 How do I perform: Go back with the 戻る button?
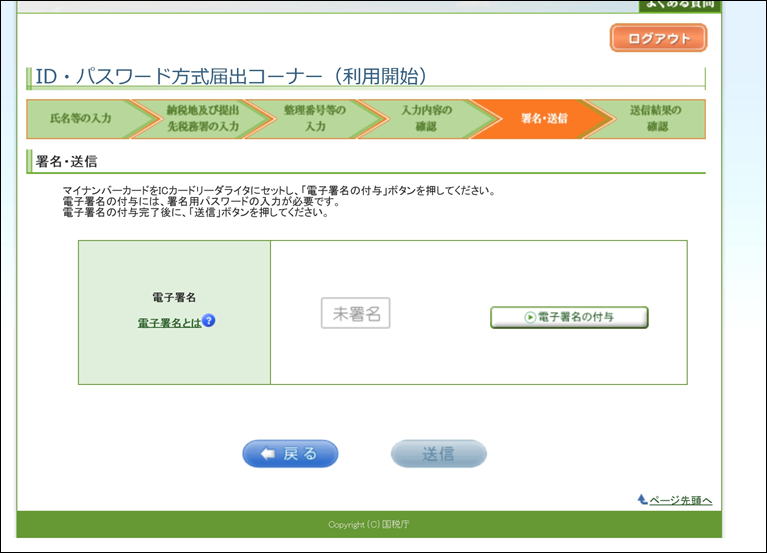[291, 454]
